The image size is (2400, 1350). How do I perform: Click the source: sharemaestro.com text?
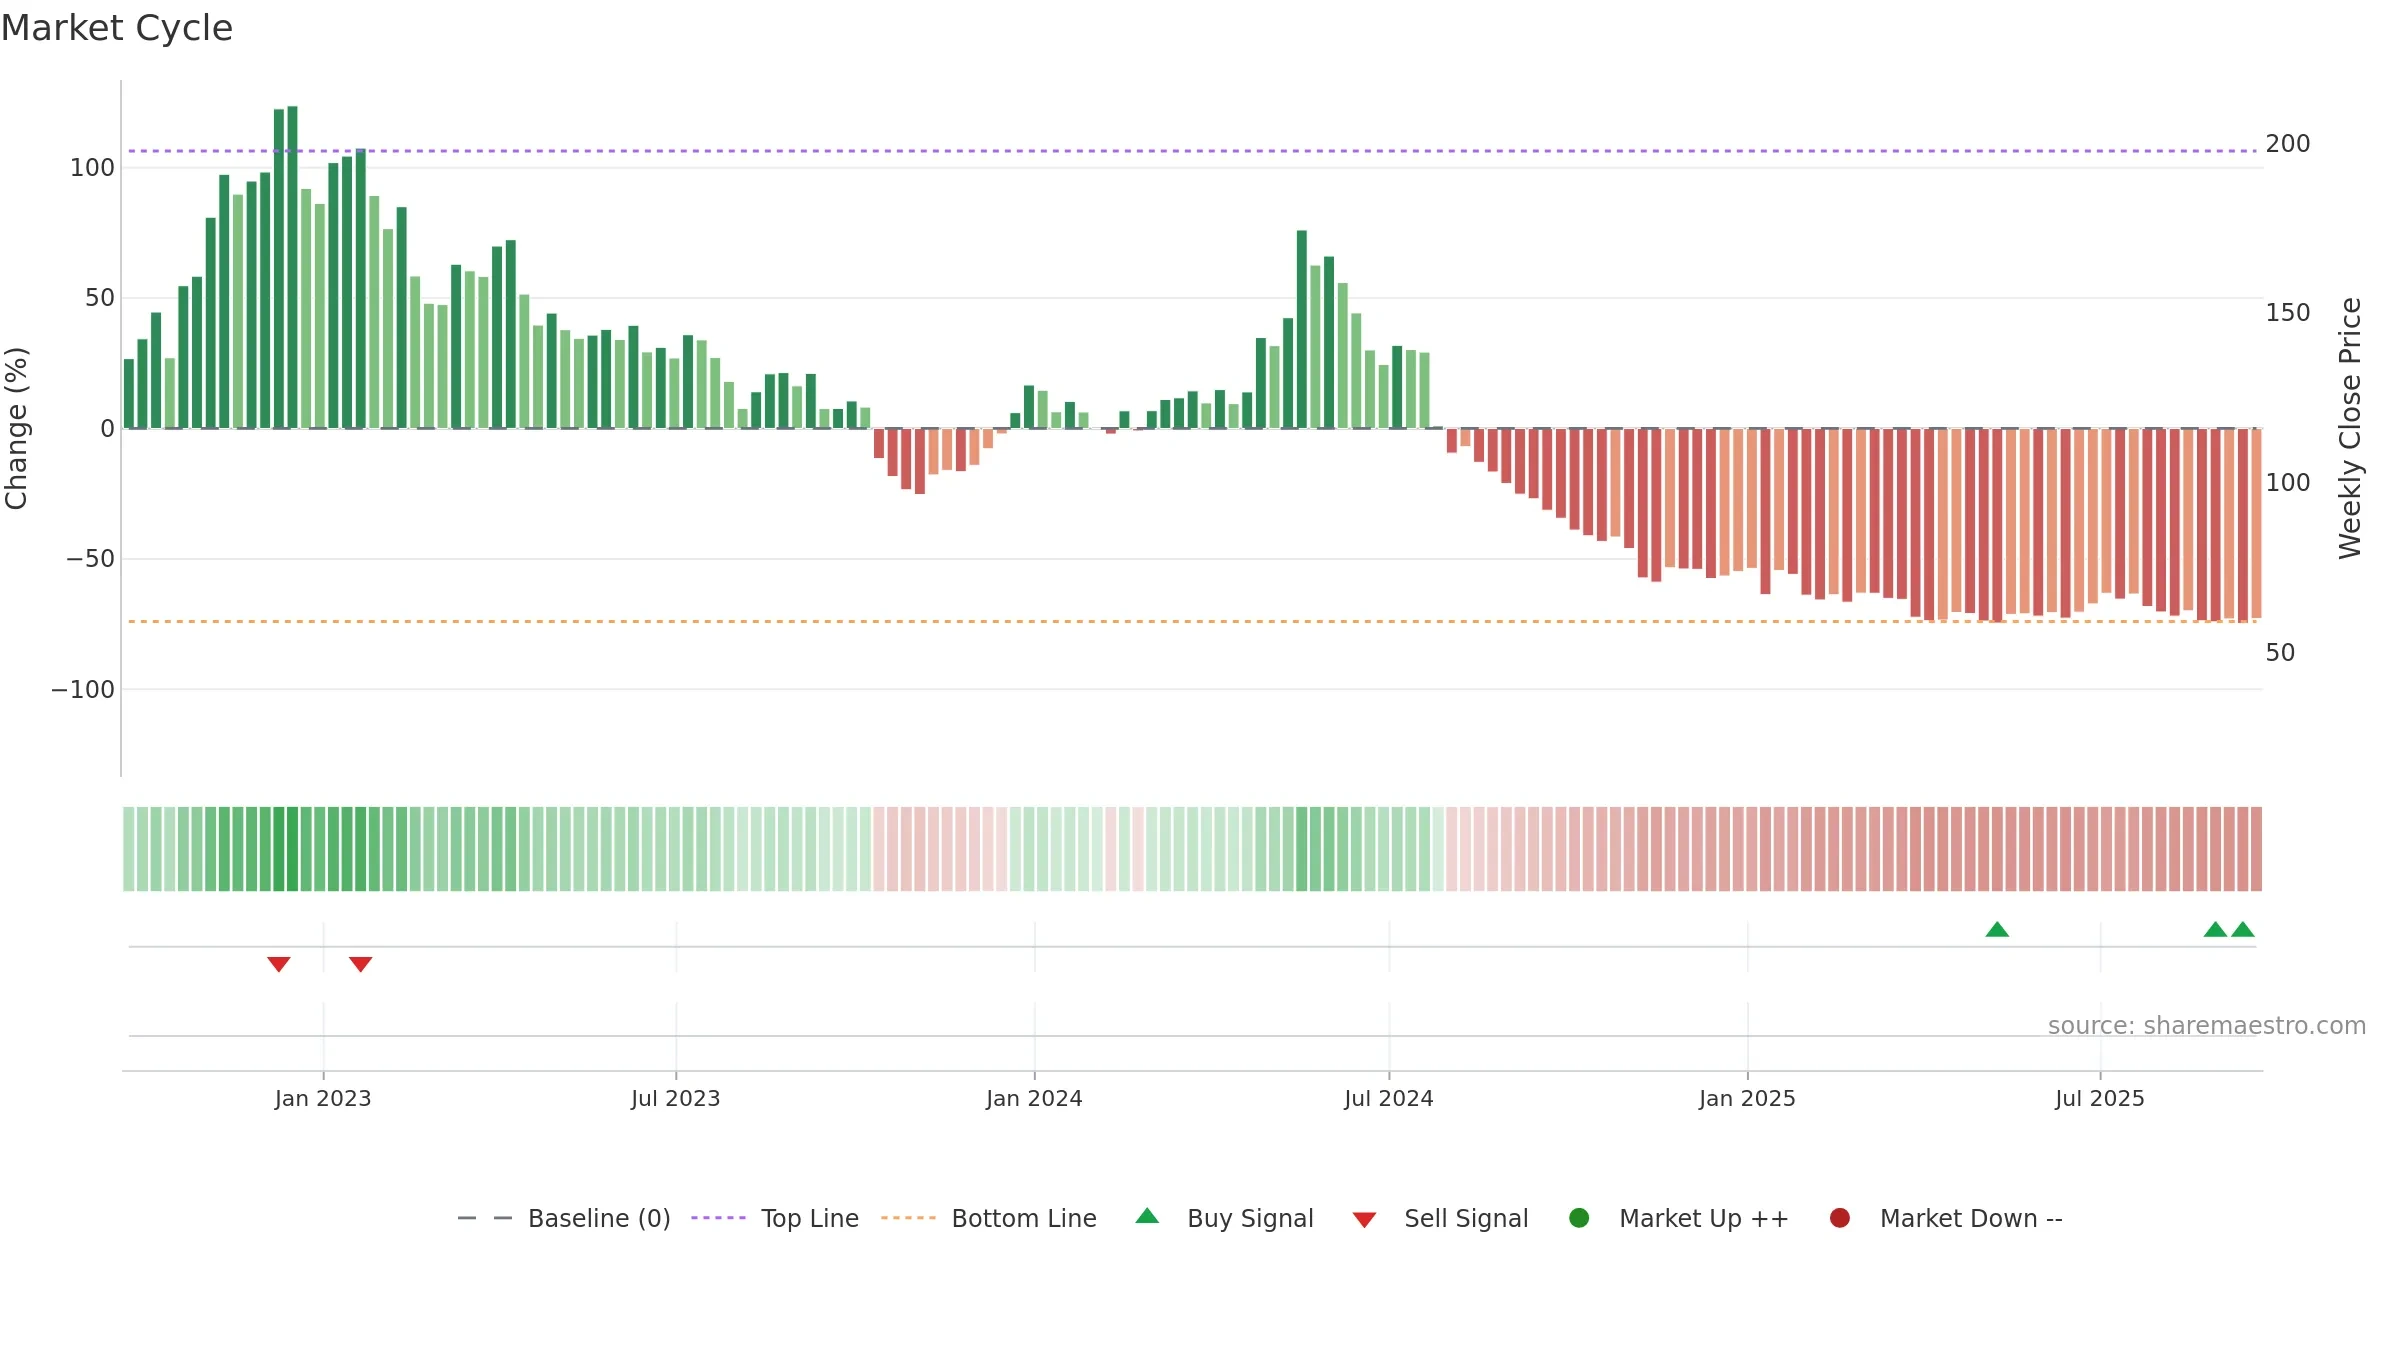2207,1025
